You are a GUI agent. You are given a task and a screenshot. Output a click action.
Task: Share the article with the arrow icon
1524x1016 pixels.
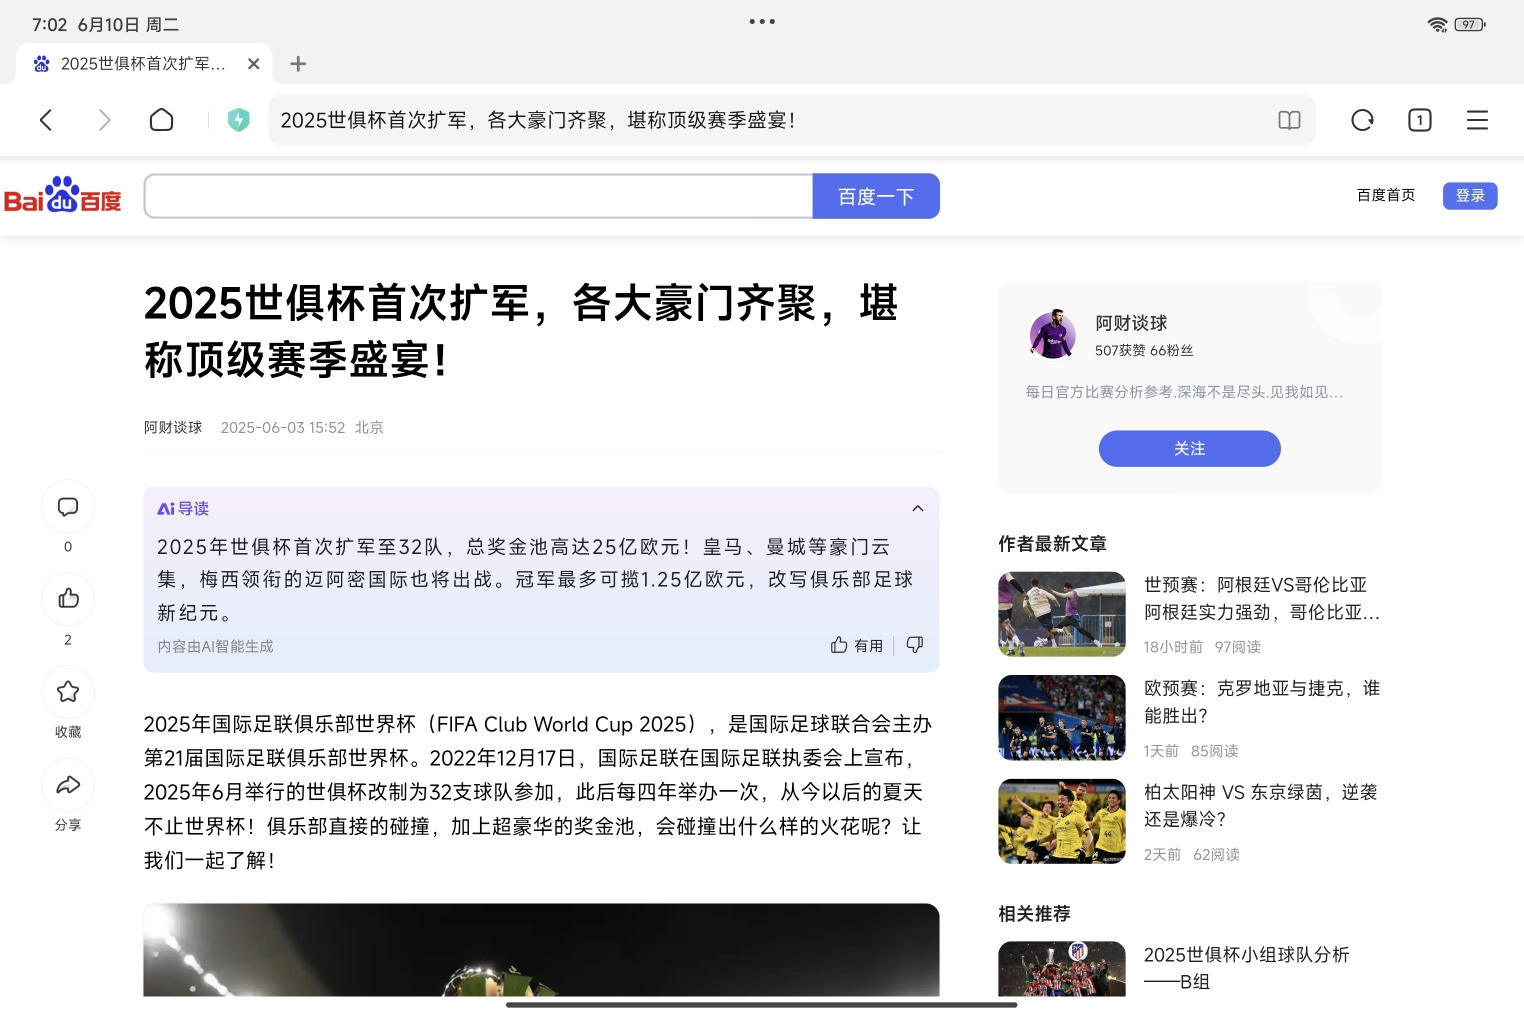coord(68,785)
